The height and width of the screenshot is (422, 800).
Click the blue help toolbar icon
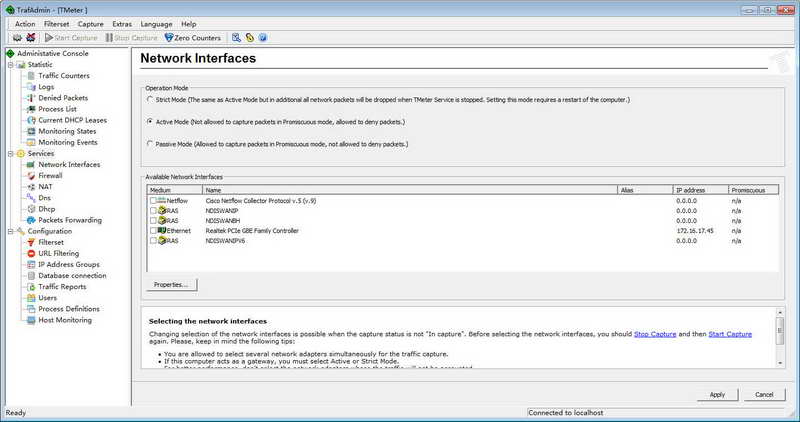point(263,38)
